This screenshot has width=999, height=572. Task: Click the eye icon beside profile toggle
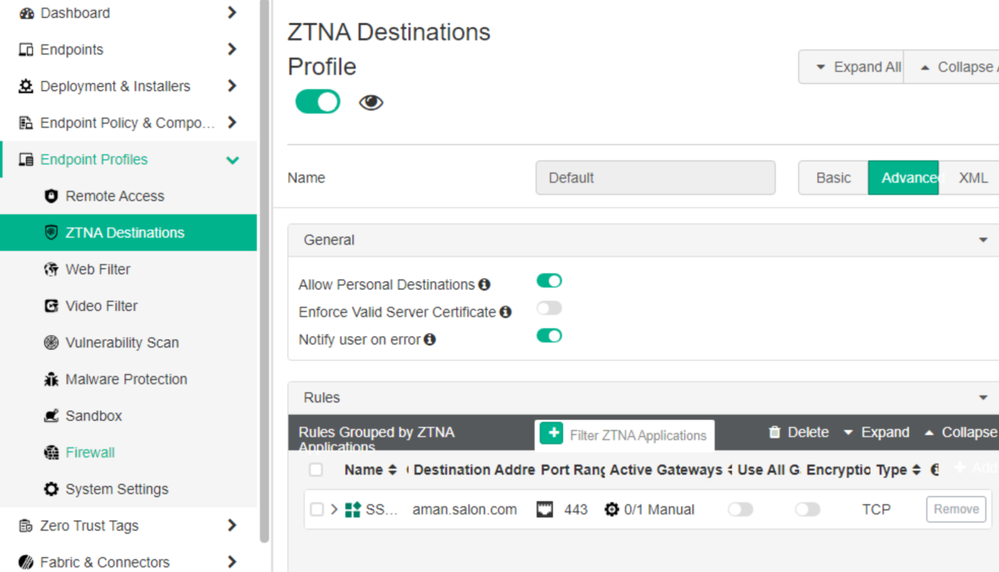[371, 102]
